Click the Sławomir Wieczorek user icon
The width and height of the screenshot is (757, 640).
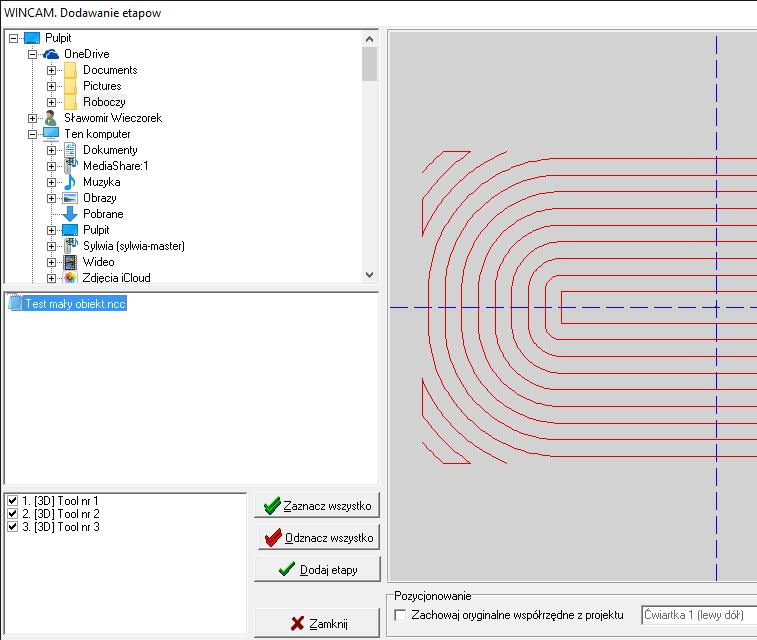51,118
